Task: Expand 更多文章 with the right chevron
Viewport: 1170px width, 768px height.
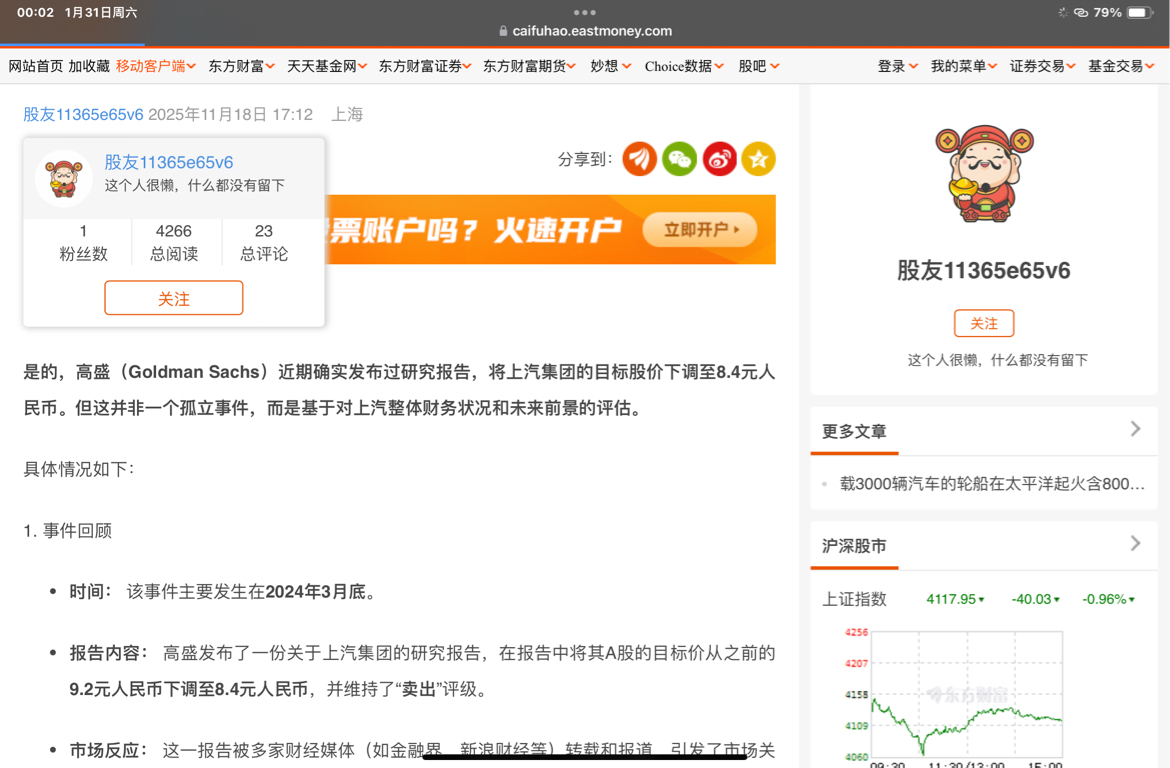Action: click(x=1136, y=428)
